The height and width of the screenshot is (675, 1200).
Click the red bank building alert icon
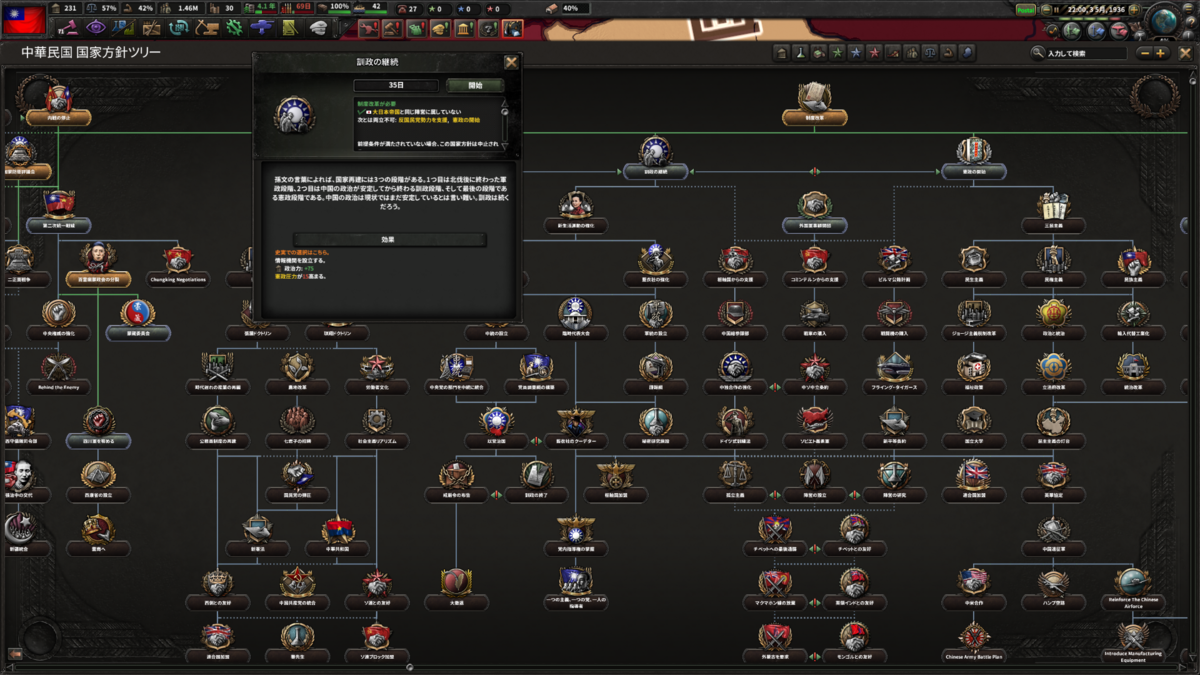coord(464,29)
